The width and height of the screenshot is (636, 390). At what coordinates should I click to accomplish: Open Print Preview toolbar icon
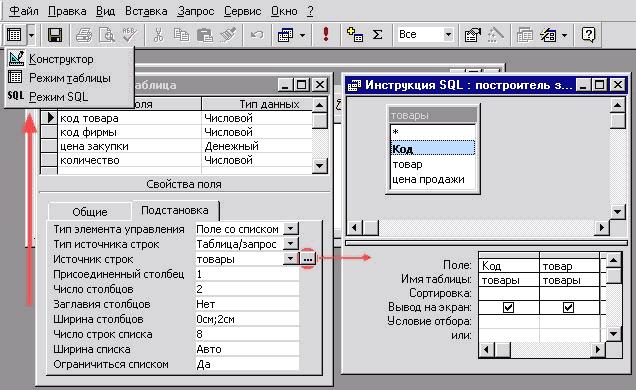pyautogui.click(x=107, y=35)
